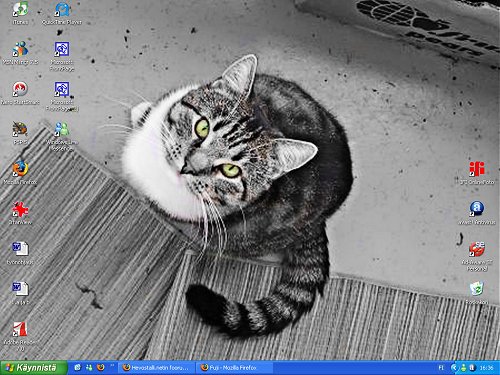Click the Firefox quick launch icon

[x=100, y=367]
